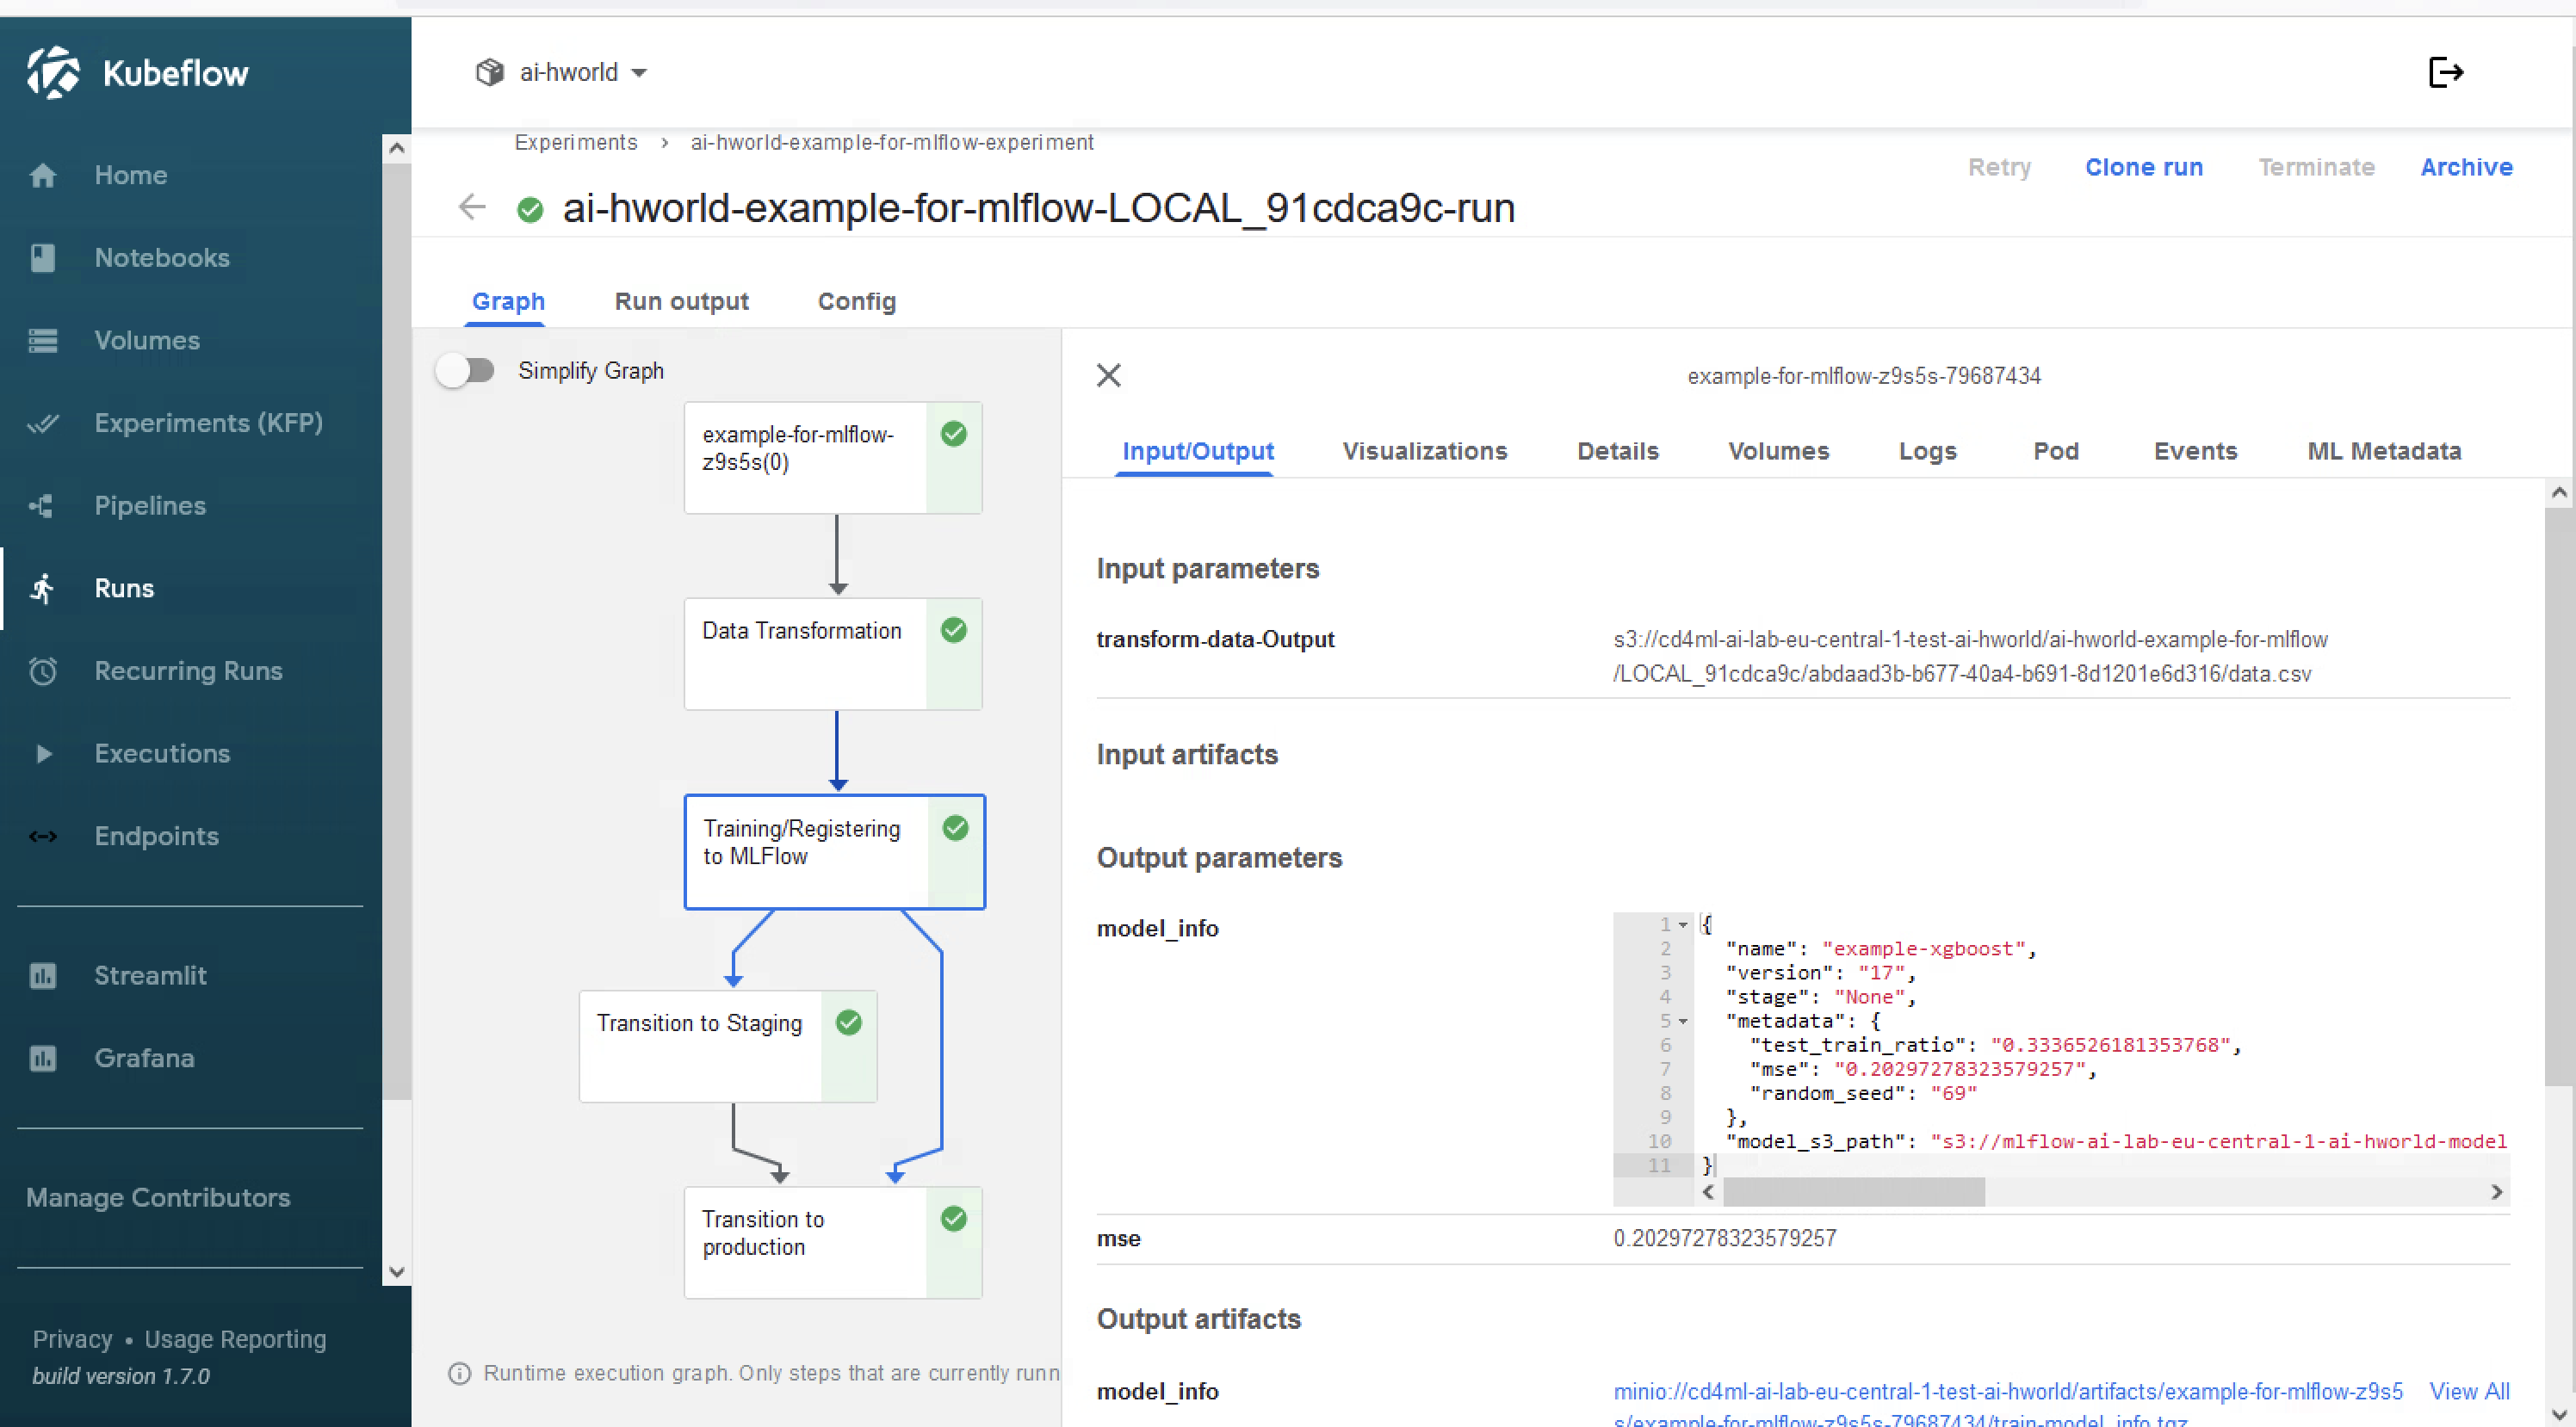
Task: Click status check on Data Transformation node
Action: [x=954, y=630]
